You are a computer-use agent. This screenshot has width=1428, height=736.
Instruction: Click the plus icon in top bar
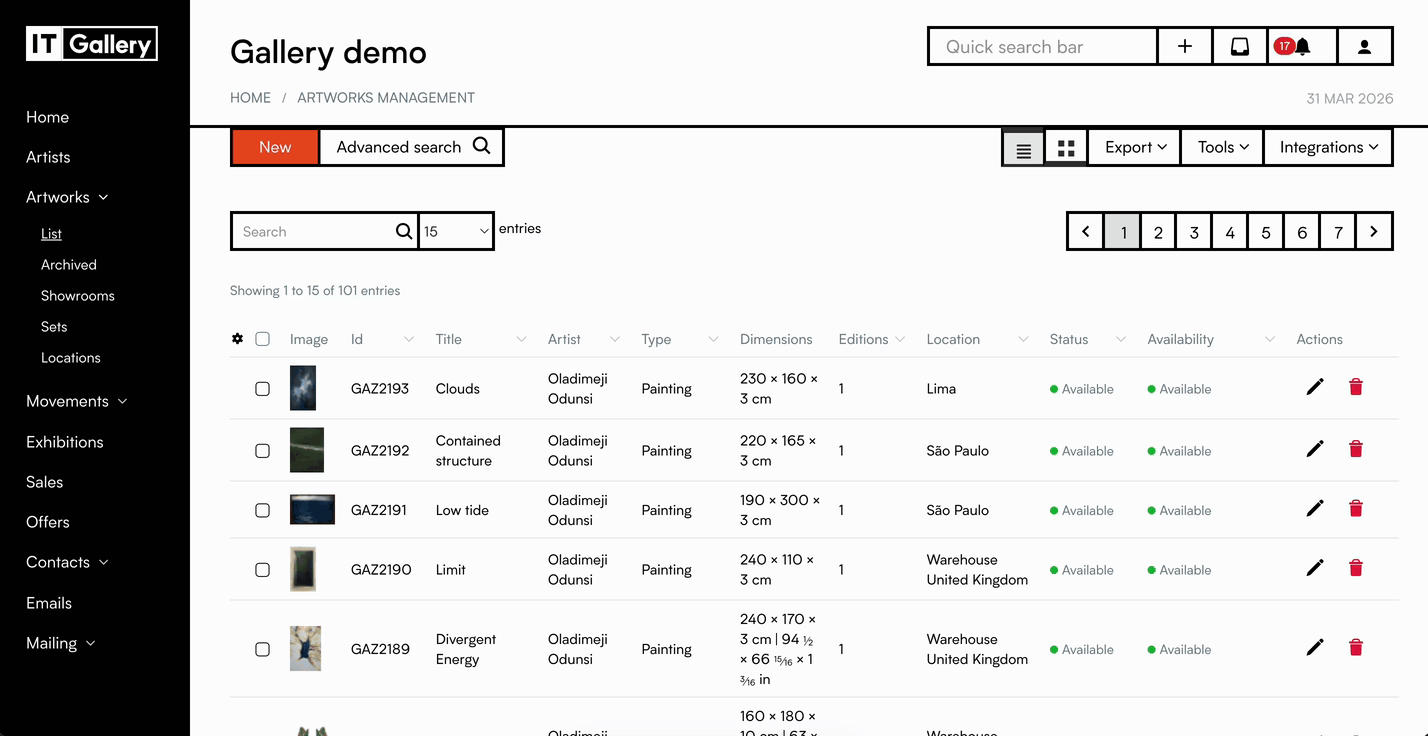coord(1184,46)
